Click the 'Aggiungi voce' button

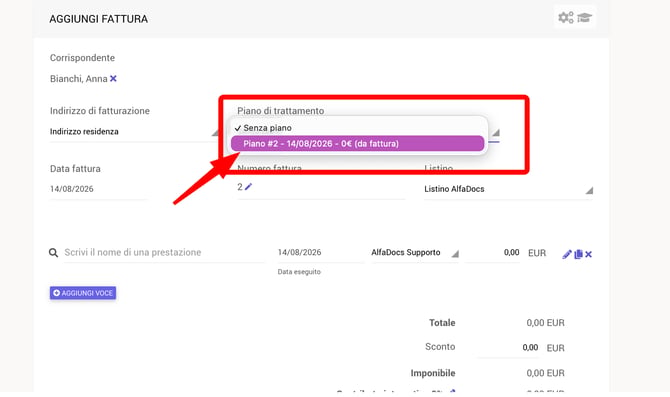83,293
